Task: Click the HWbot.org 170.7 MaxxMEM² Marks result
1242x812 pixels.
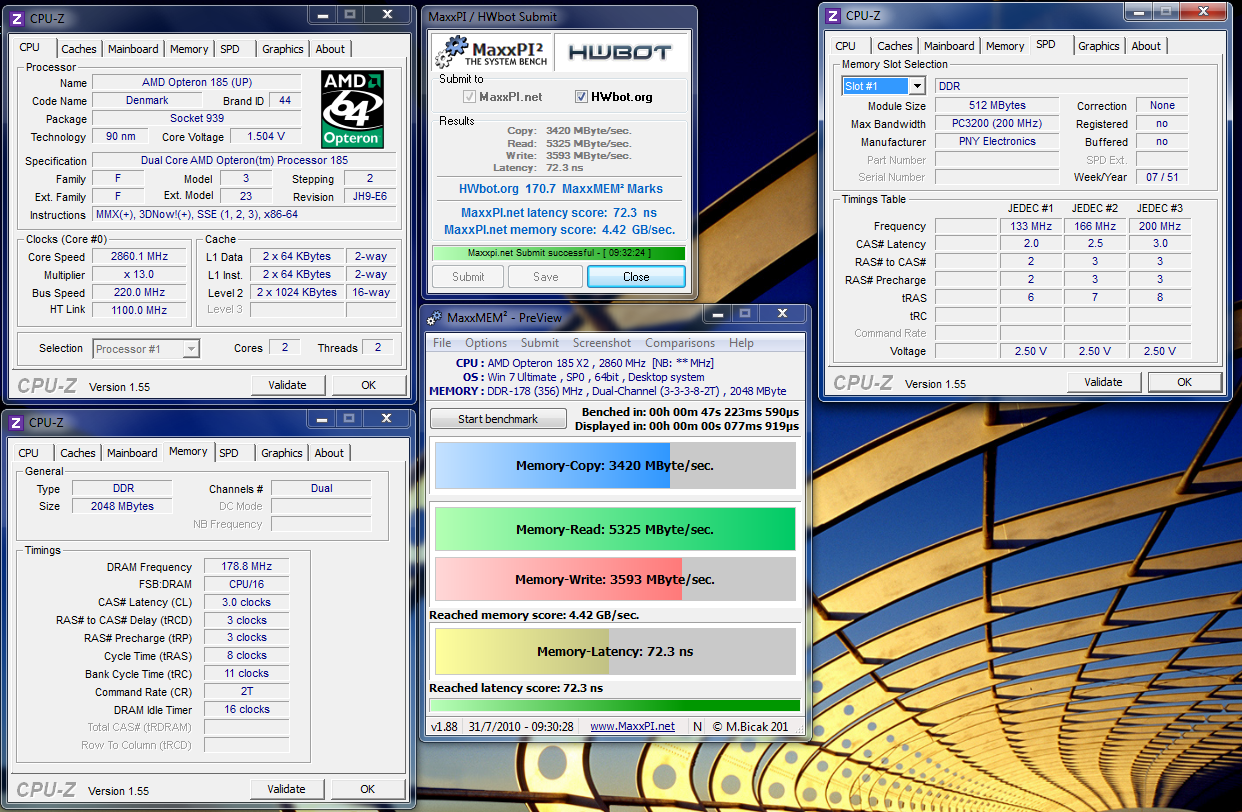Action: (x=560, y=188)
